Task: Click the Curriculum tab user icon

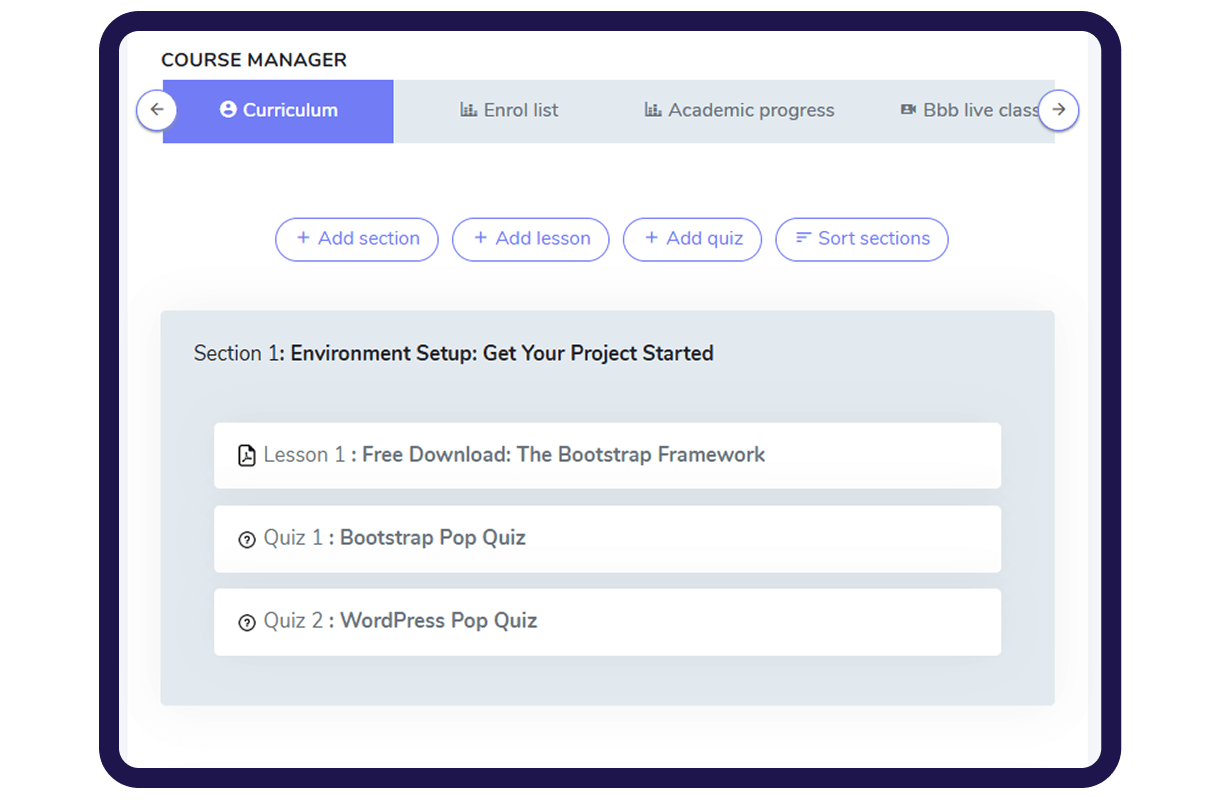Action: coord(228,110)
